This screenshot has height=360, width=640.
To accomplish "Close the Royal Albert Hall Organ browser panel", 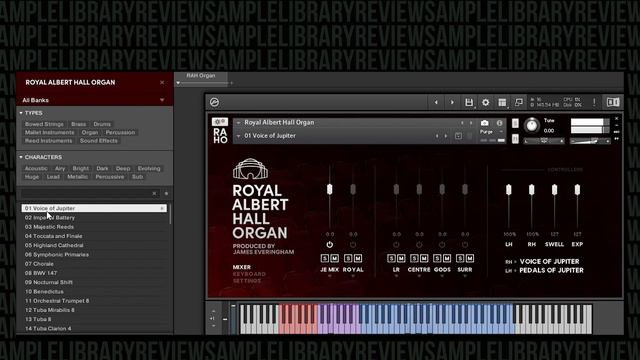I will pos(162,82).
